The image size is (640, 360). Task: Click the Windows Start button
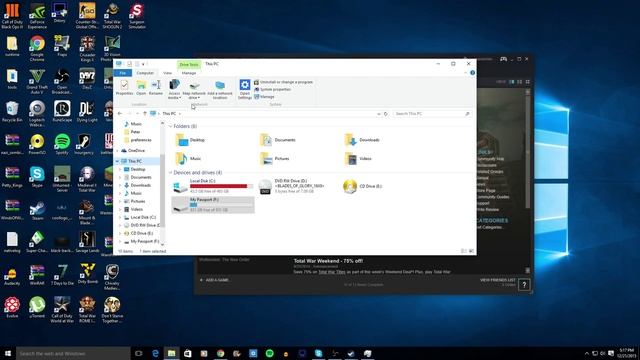coord(8,353)
